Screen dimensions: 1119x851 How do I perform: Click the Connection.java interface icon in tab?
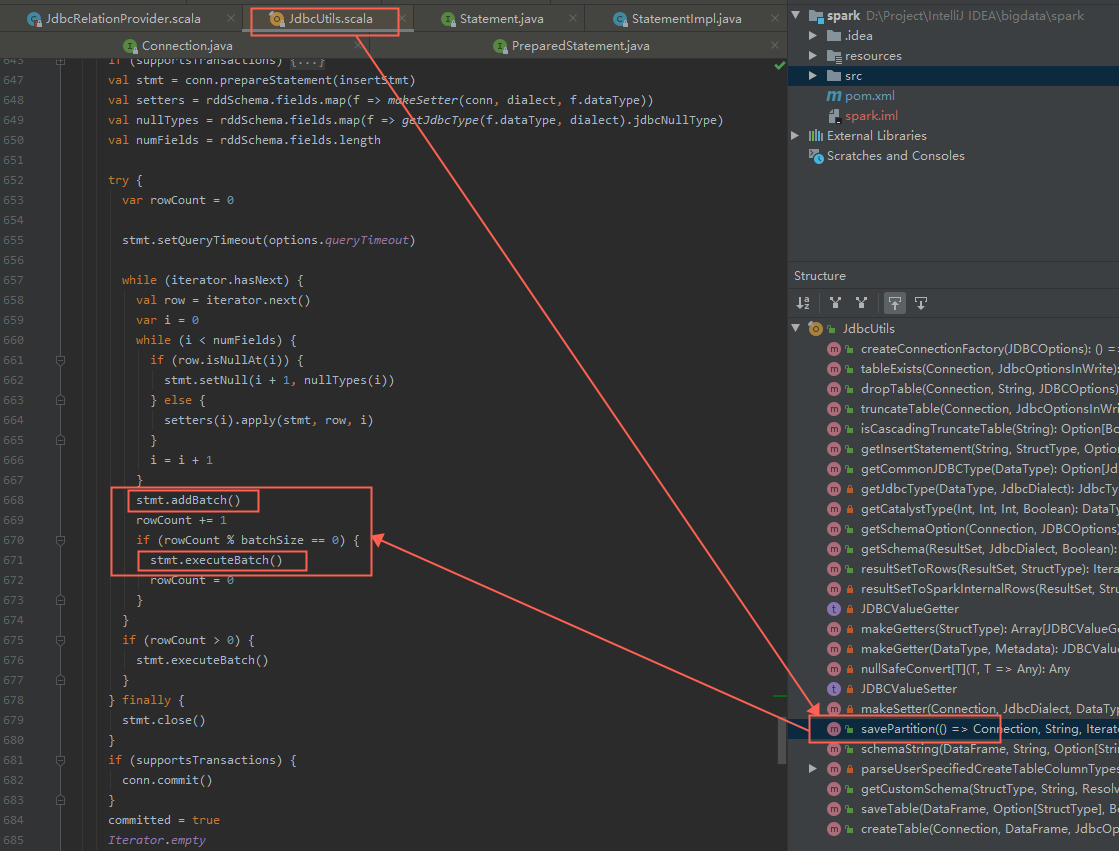point(130,46)
